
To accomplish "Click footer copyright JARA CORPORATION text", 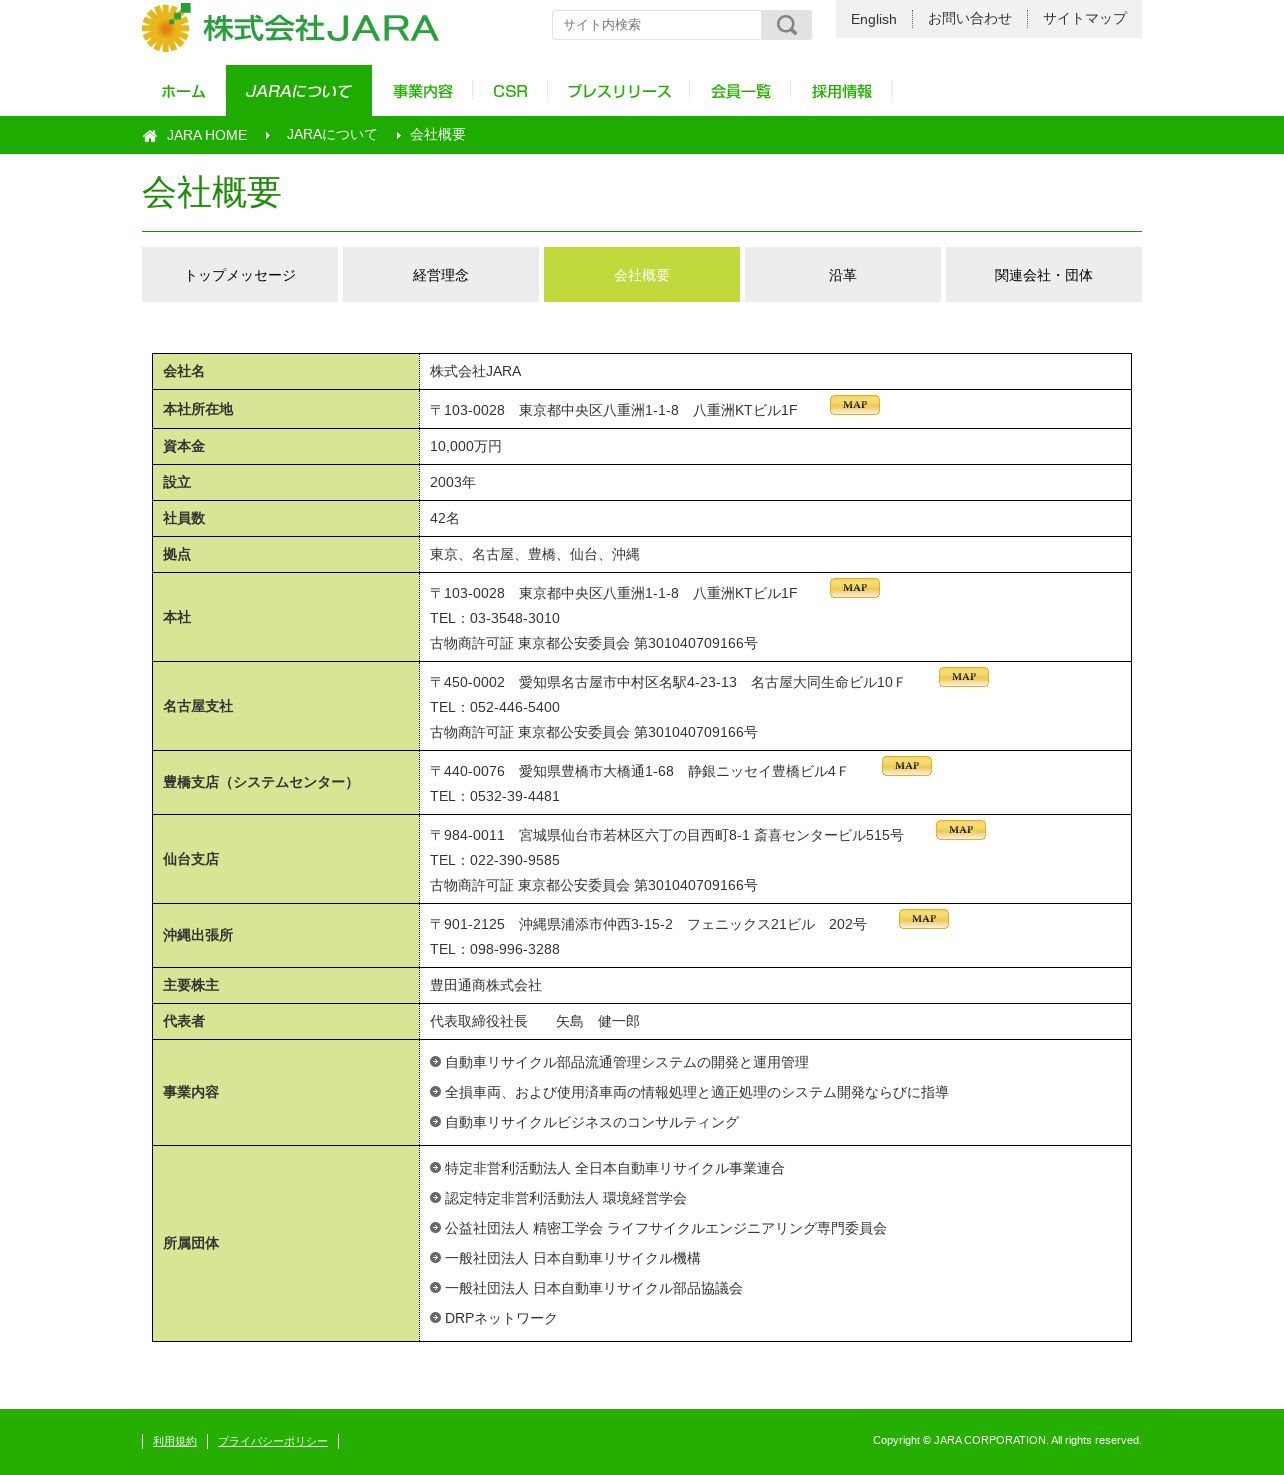I will [1007, 1440].
